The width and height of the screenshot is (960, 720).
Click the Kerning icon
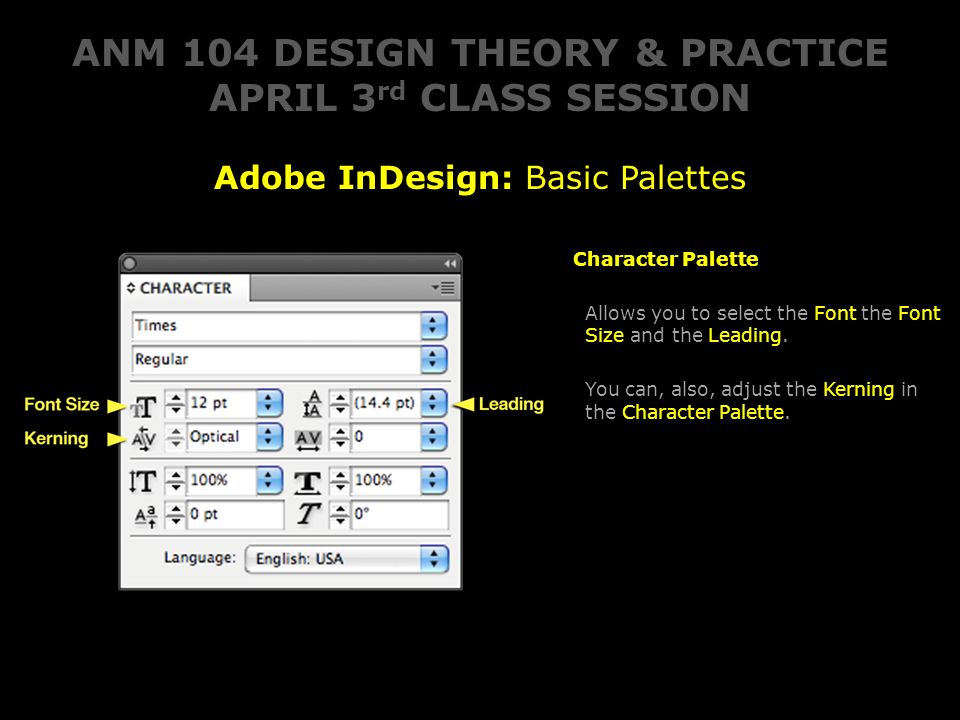pyautogui.click(x=144, y=438)
